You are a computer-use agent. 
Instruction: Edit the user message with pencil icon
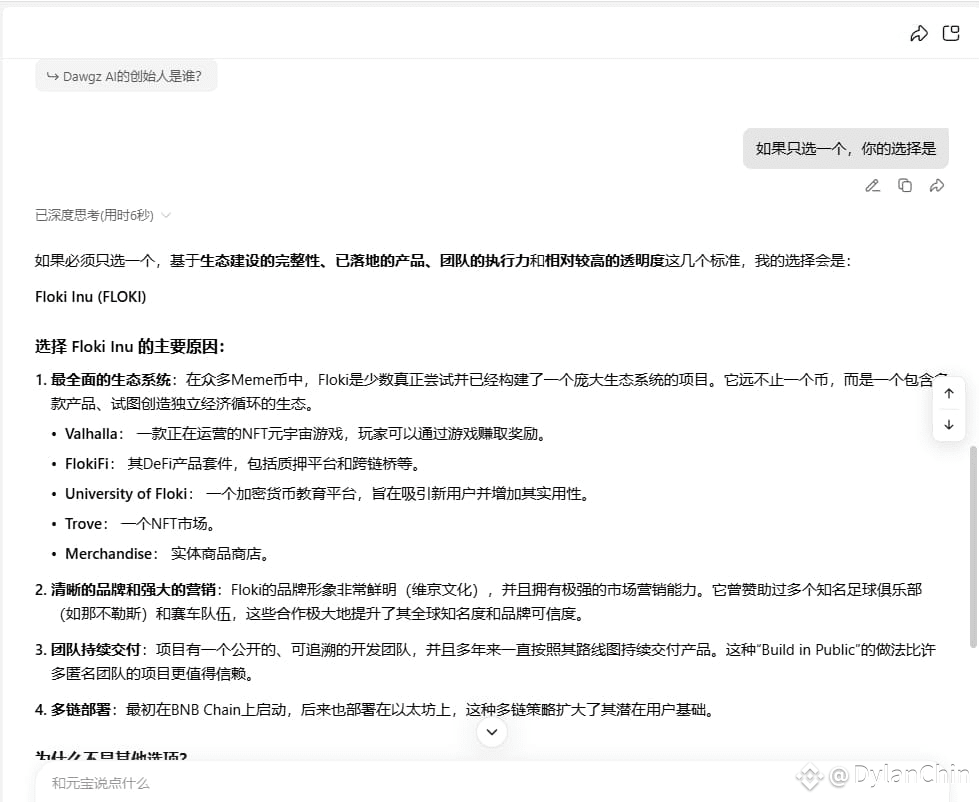872,185
